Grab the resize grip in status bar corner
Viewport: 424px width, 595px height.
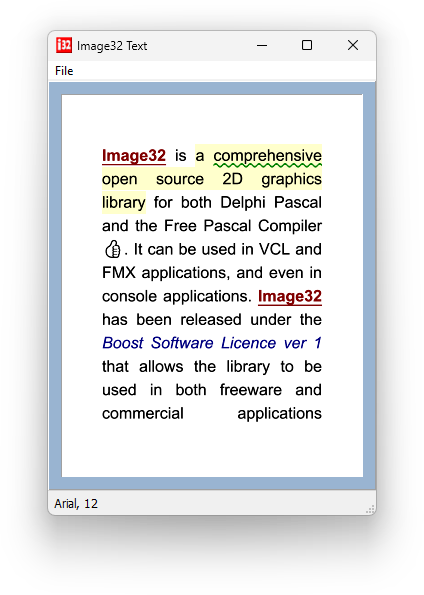[x=371, y=510]
